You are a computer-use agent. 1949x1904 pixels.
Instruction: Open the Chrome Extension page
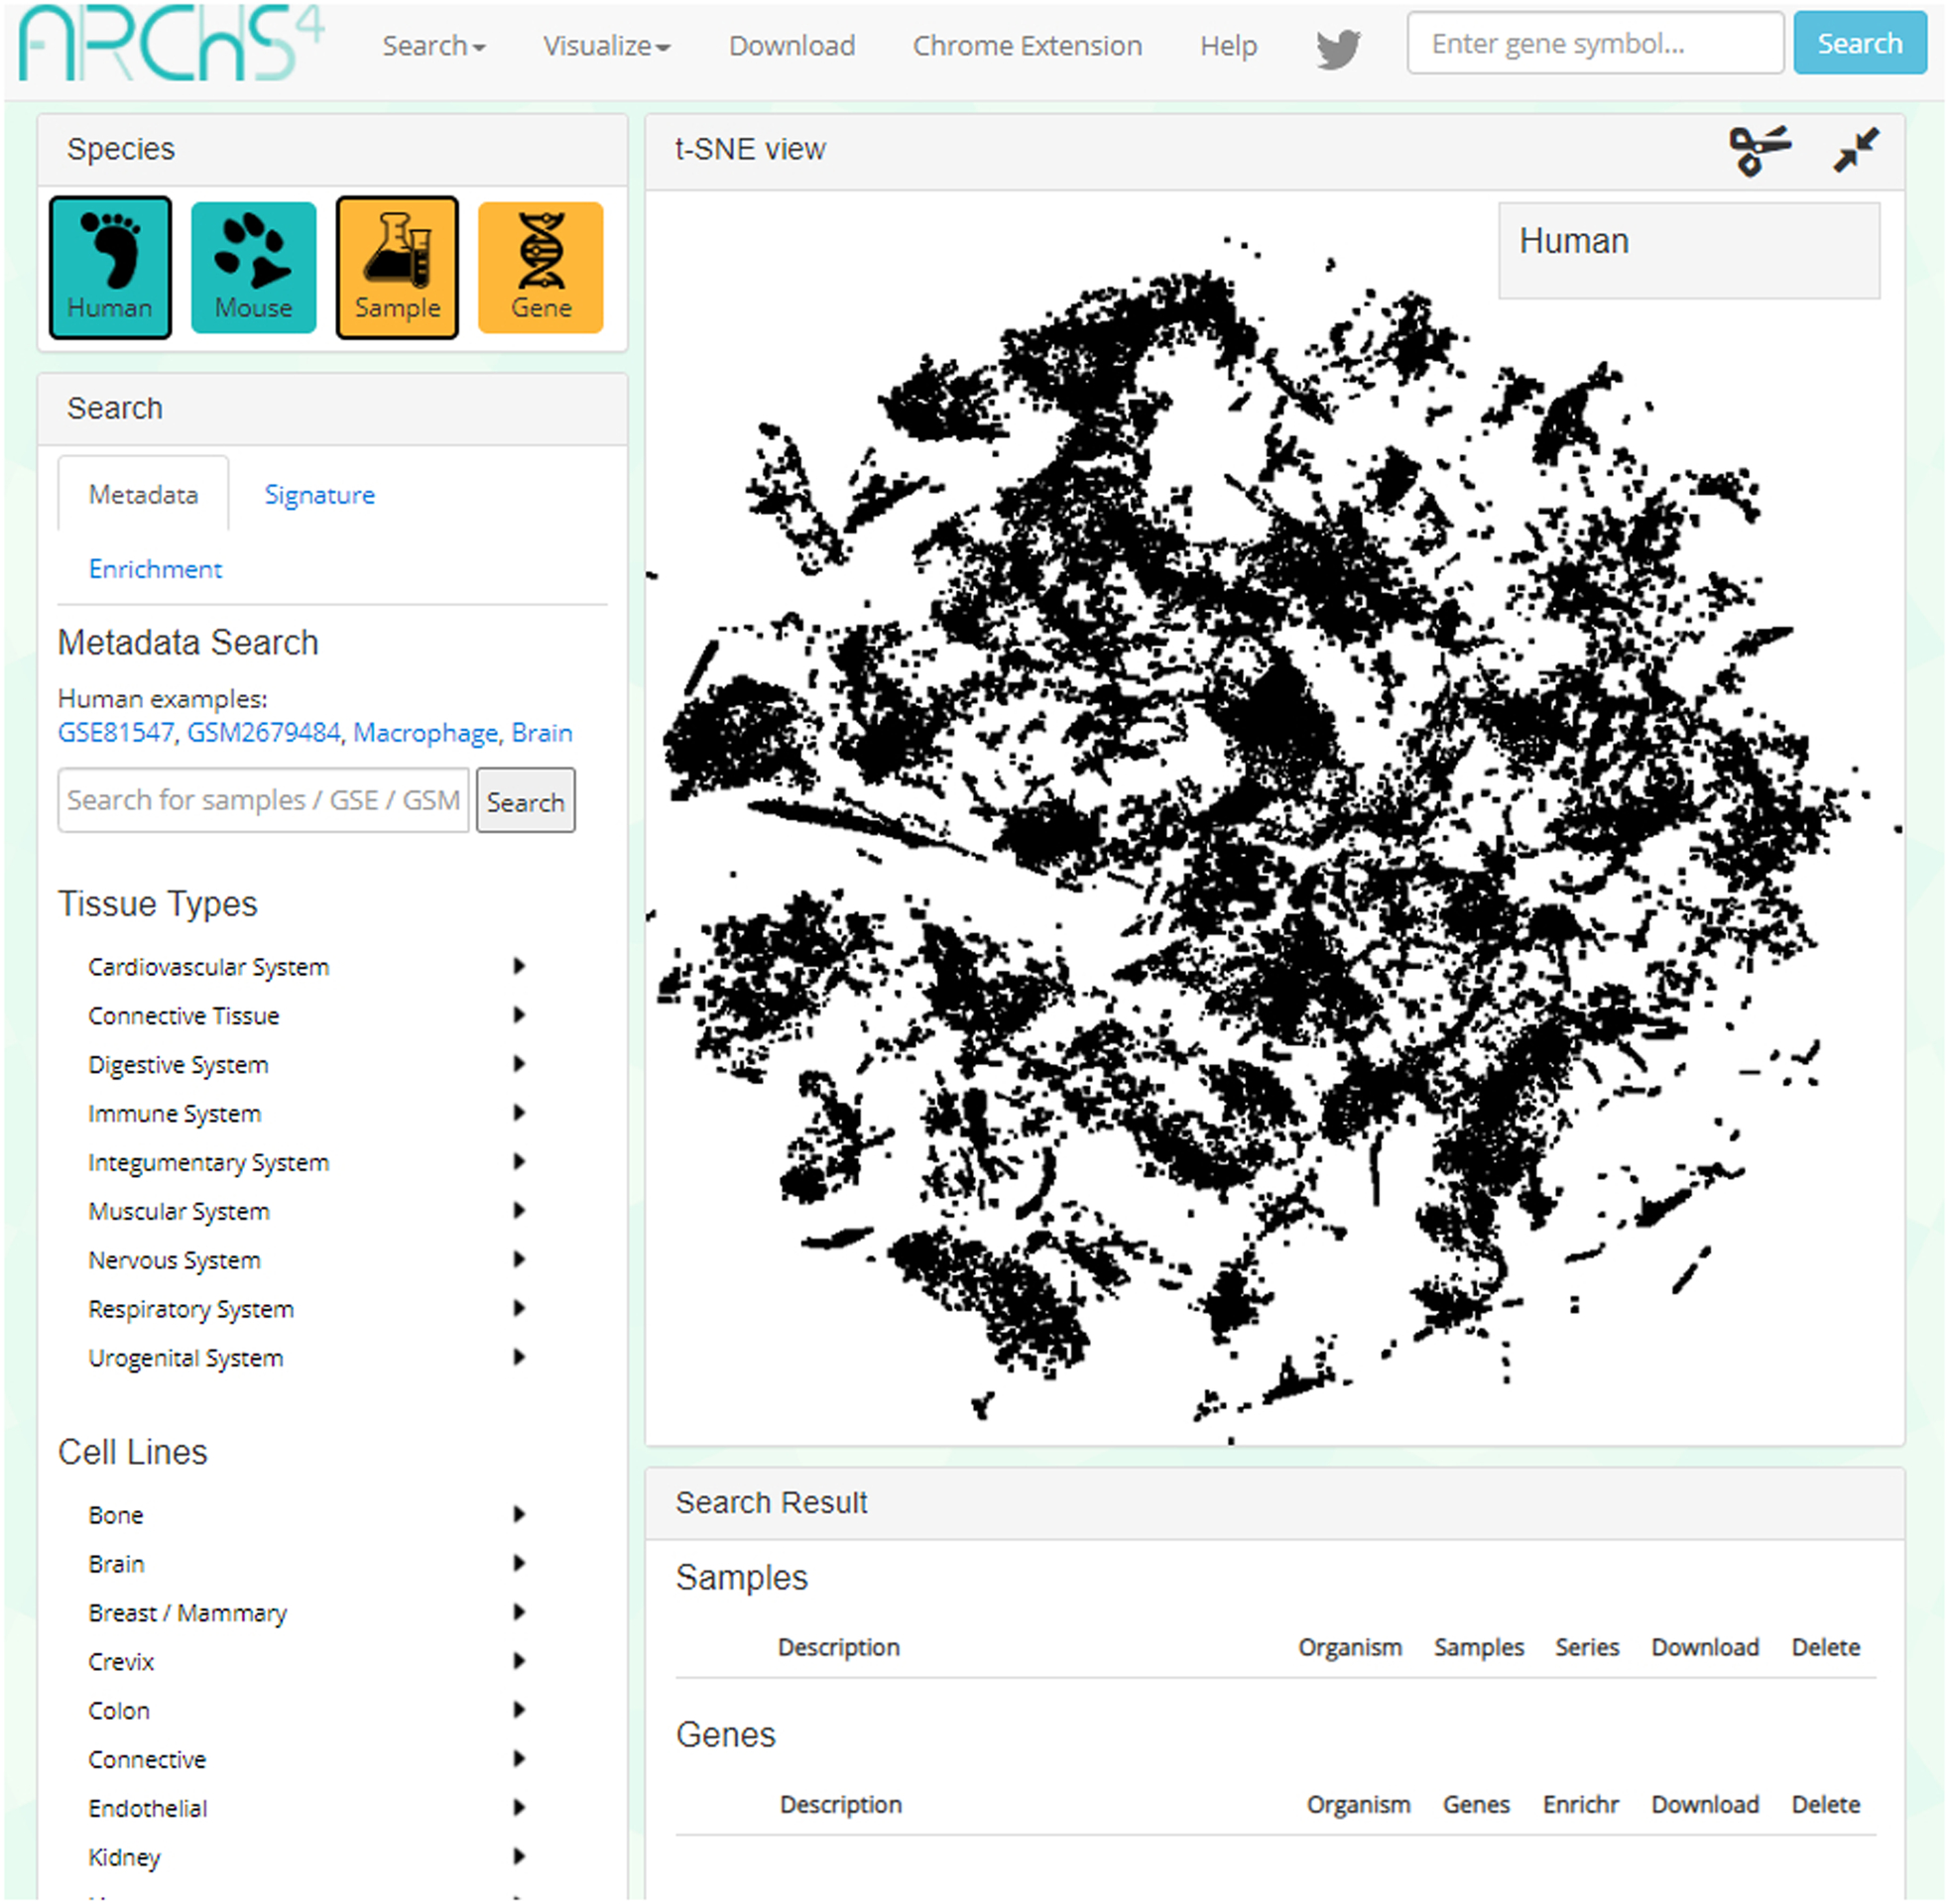click(1027, 46)
